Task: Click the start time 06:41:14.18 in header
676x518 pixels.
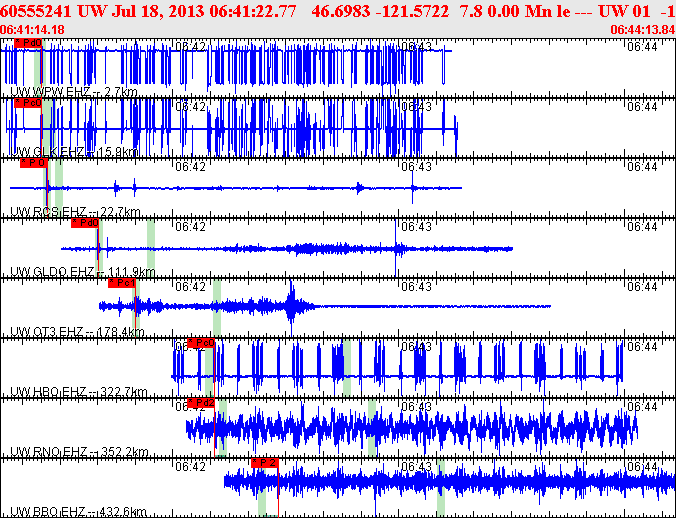Action: click(32, 30)
